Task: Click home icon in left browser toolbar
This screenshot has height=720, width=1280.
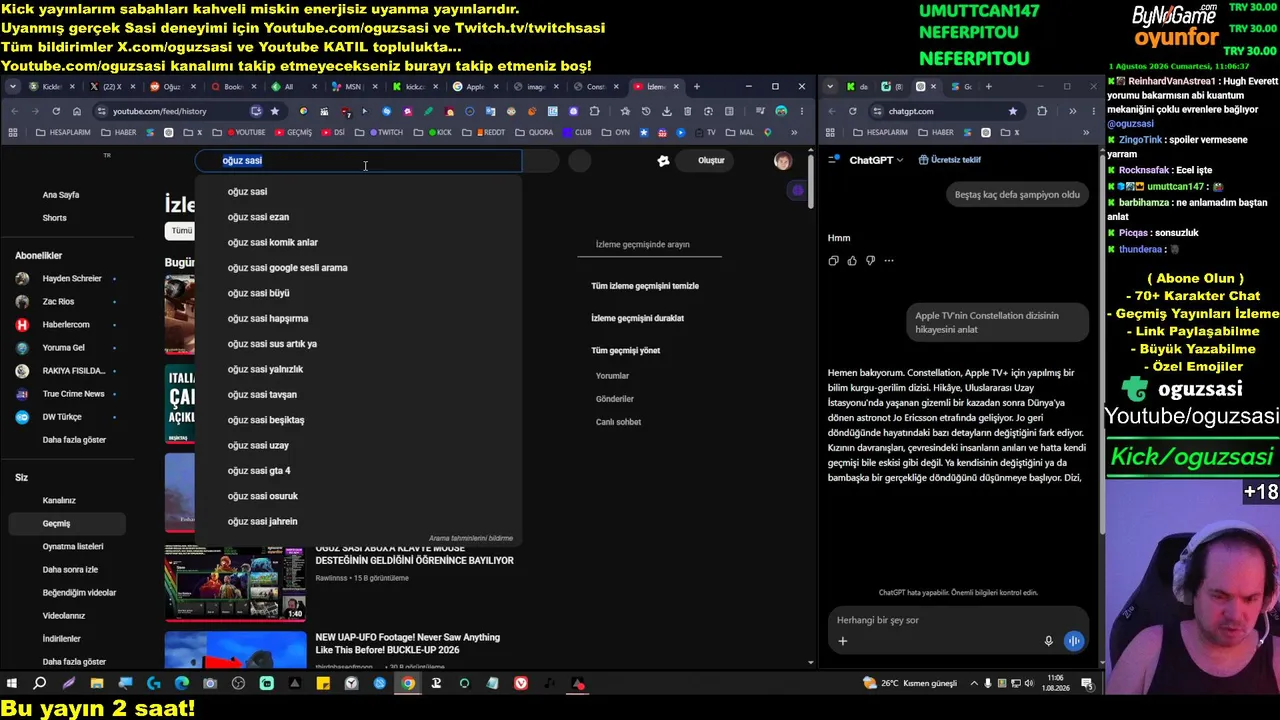Action: tap(77, 111)
